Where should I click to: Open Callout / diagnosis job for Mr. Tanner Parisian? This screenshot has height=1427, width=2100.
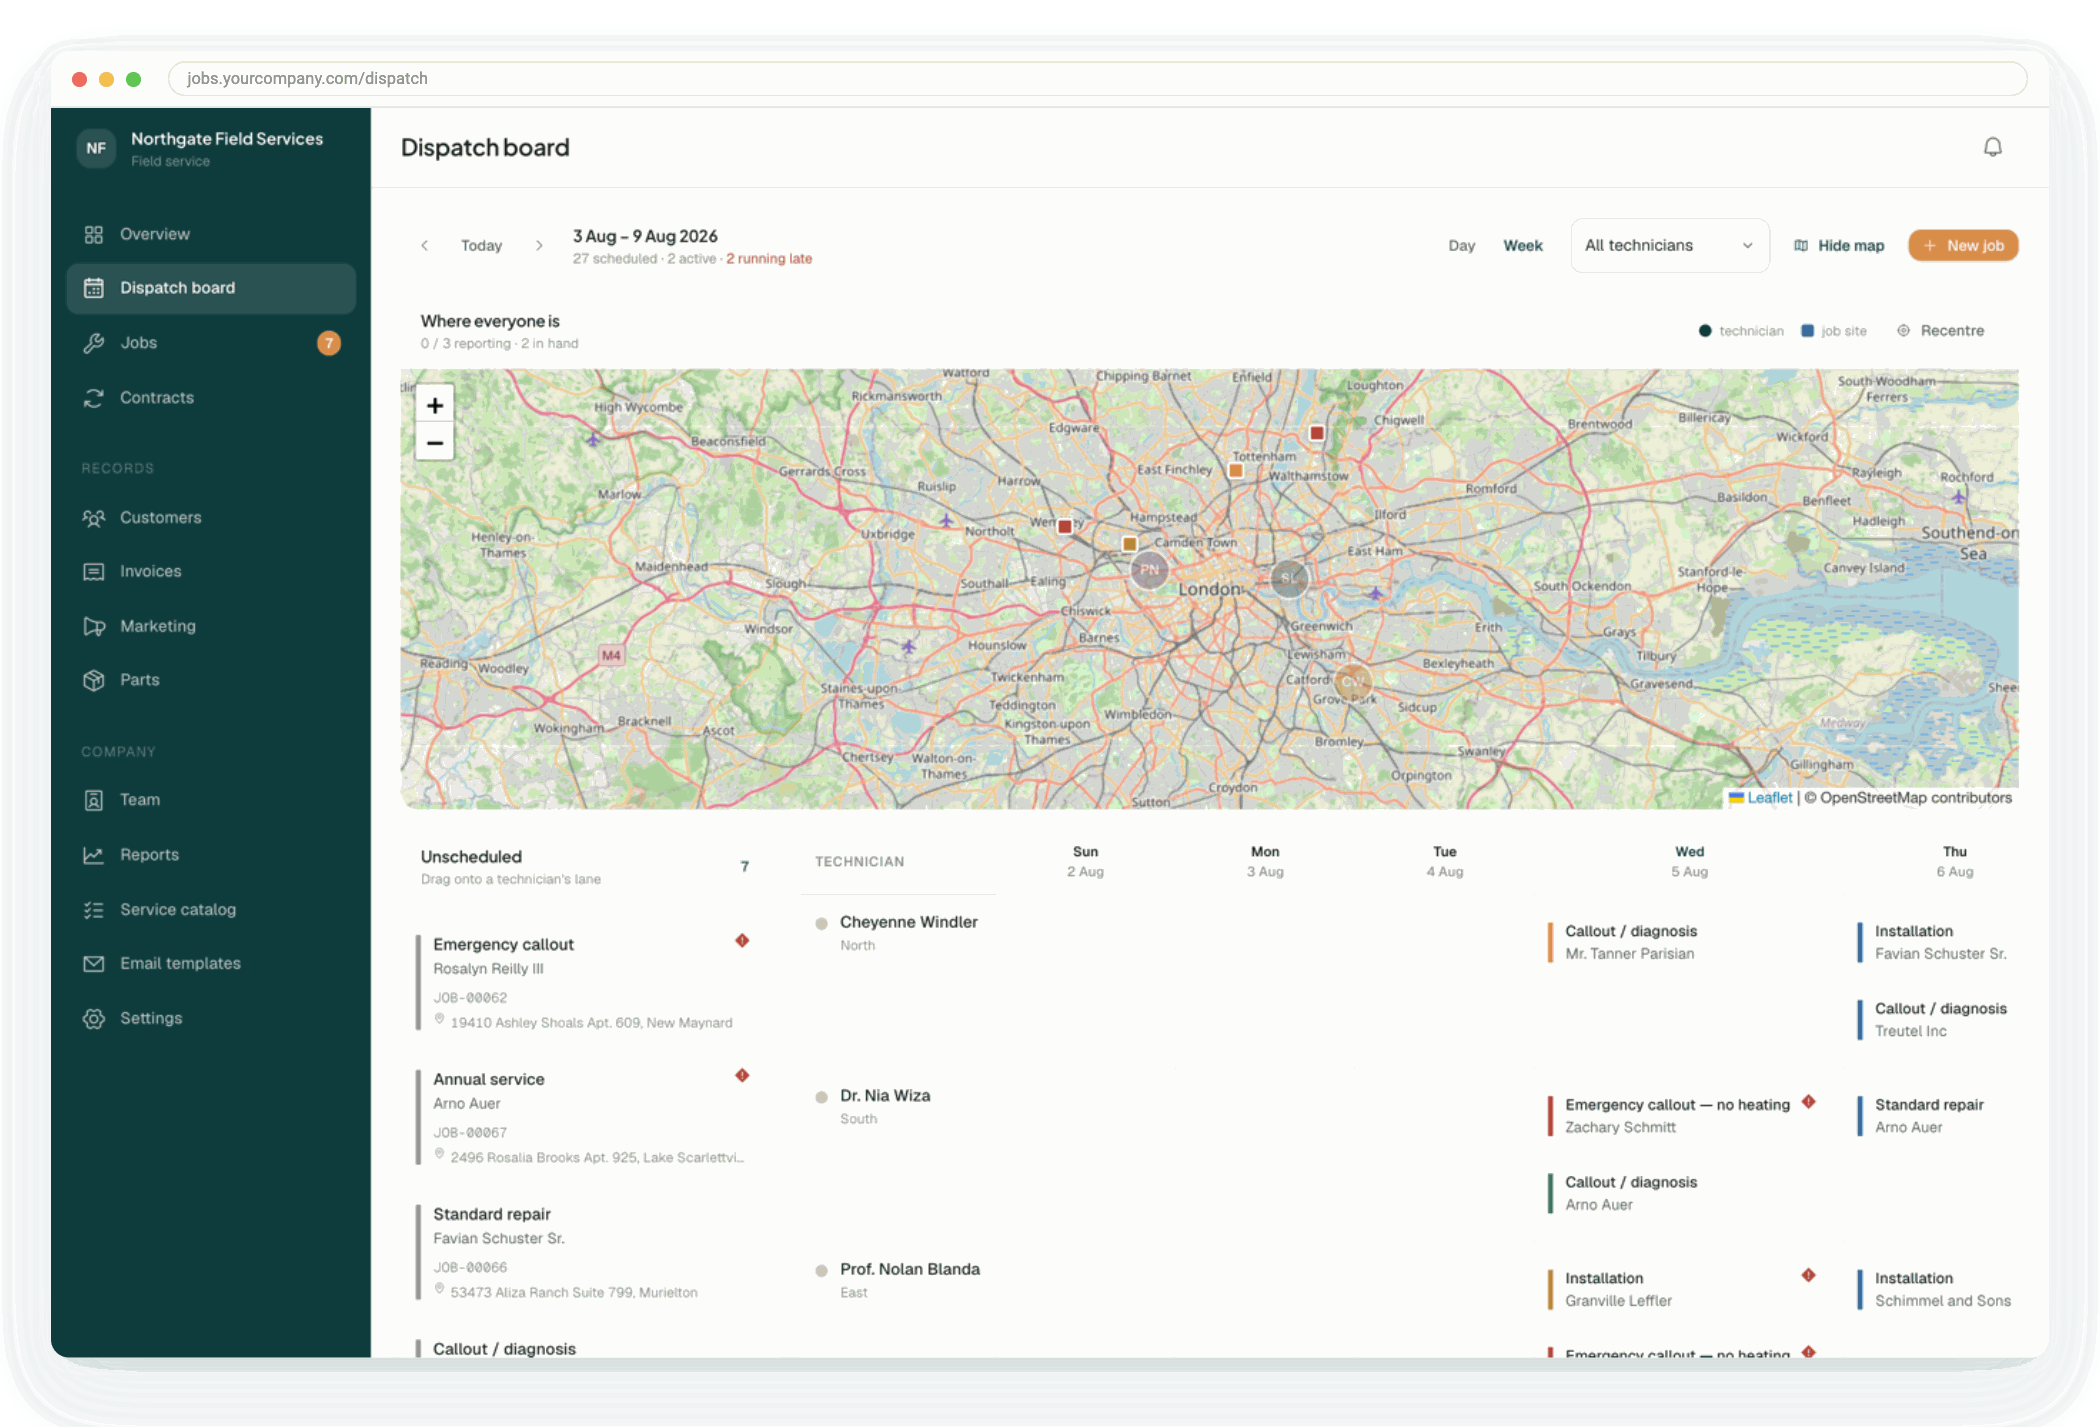coord(1685,942)
